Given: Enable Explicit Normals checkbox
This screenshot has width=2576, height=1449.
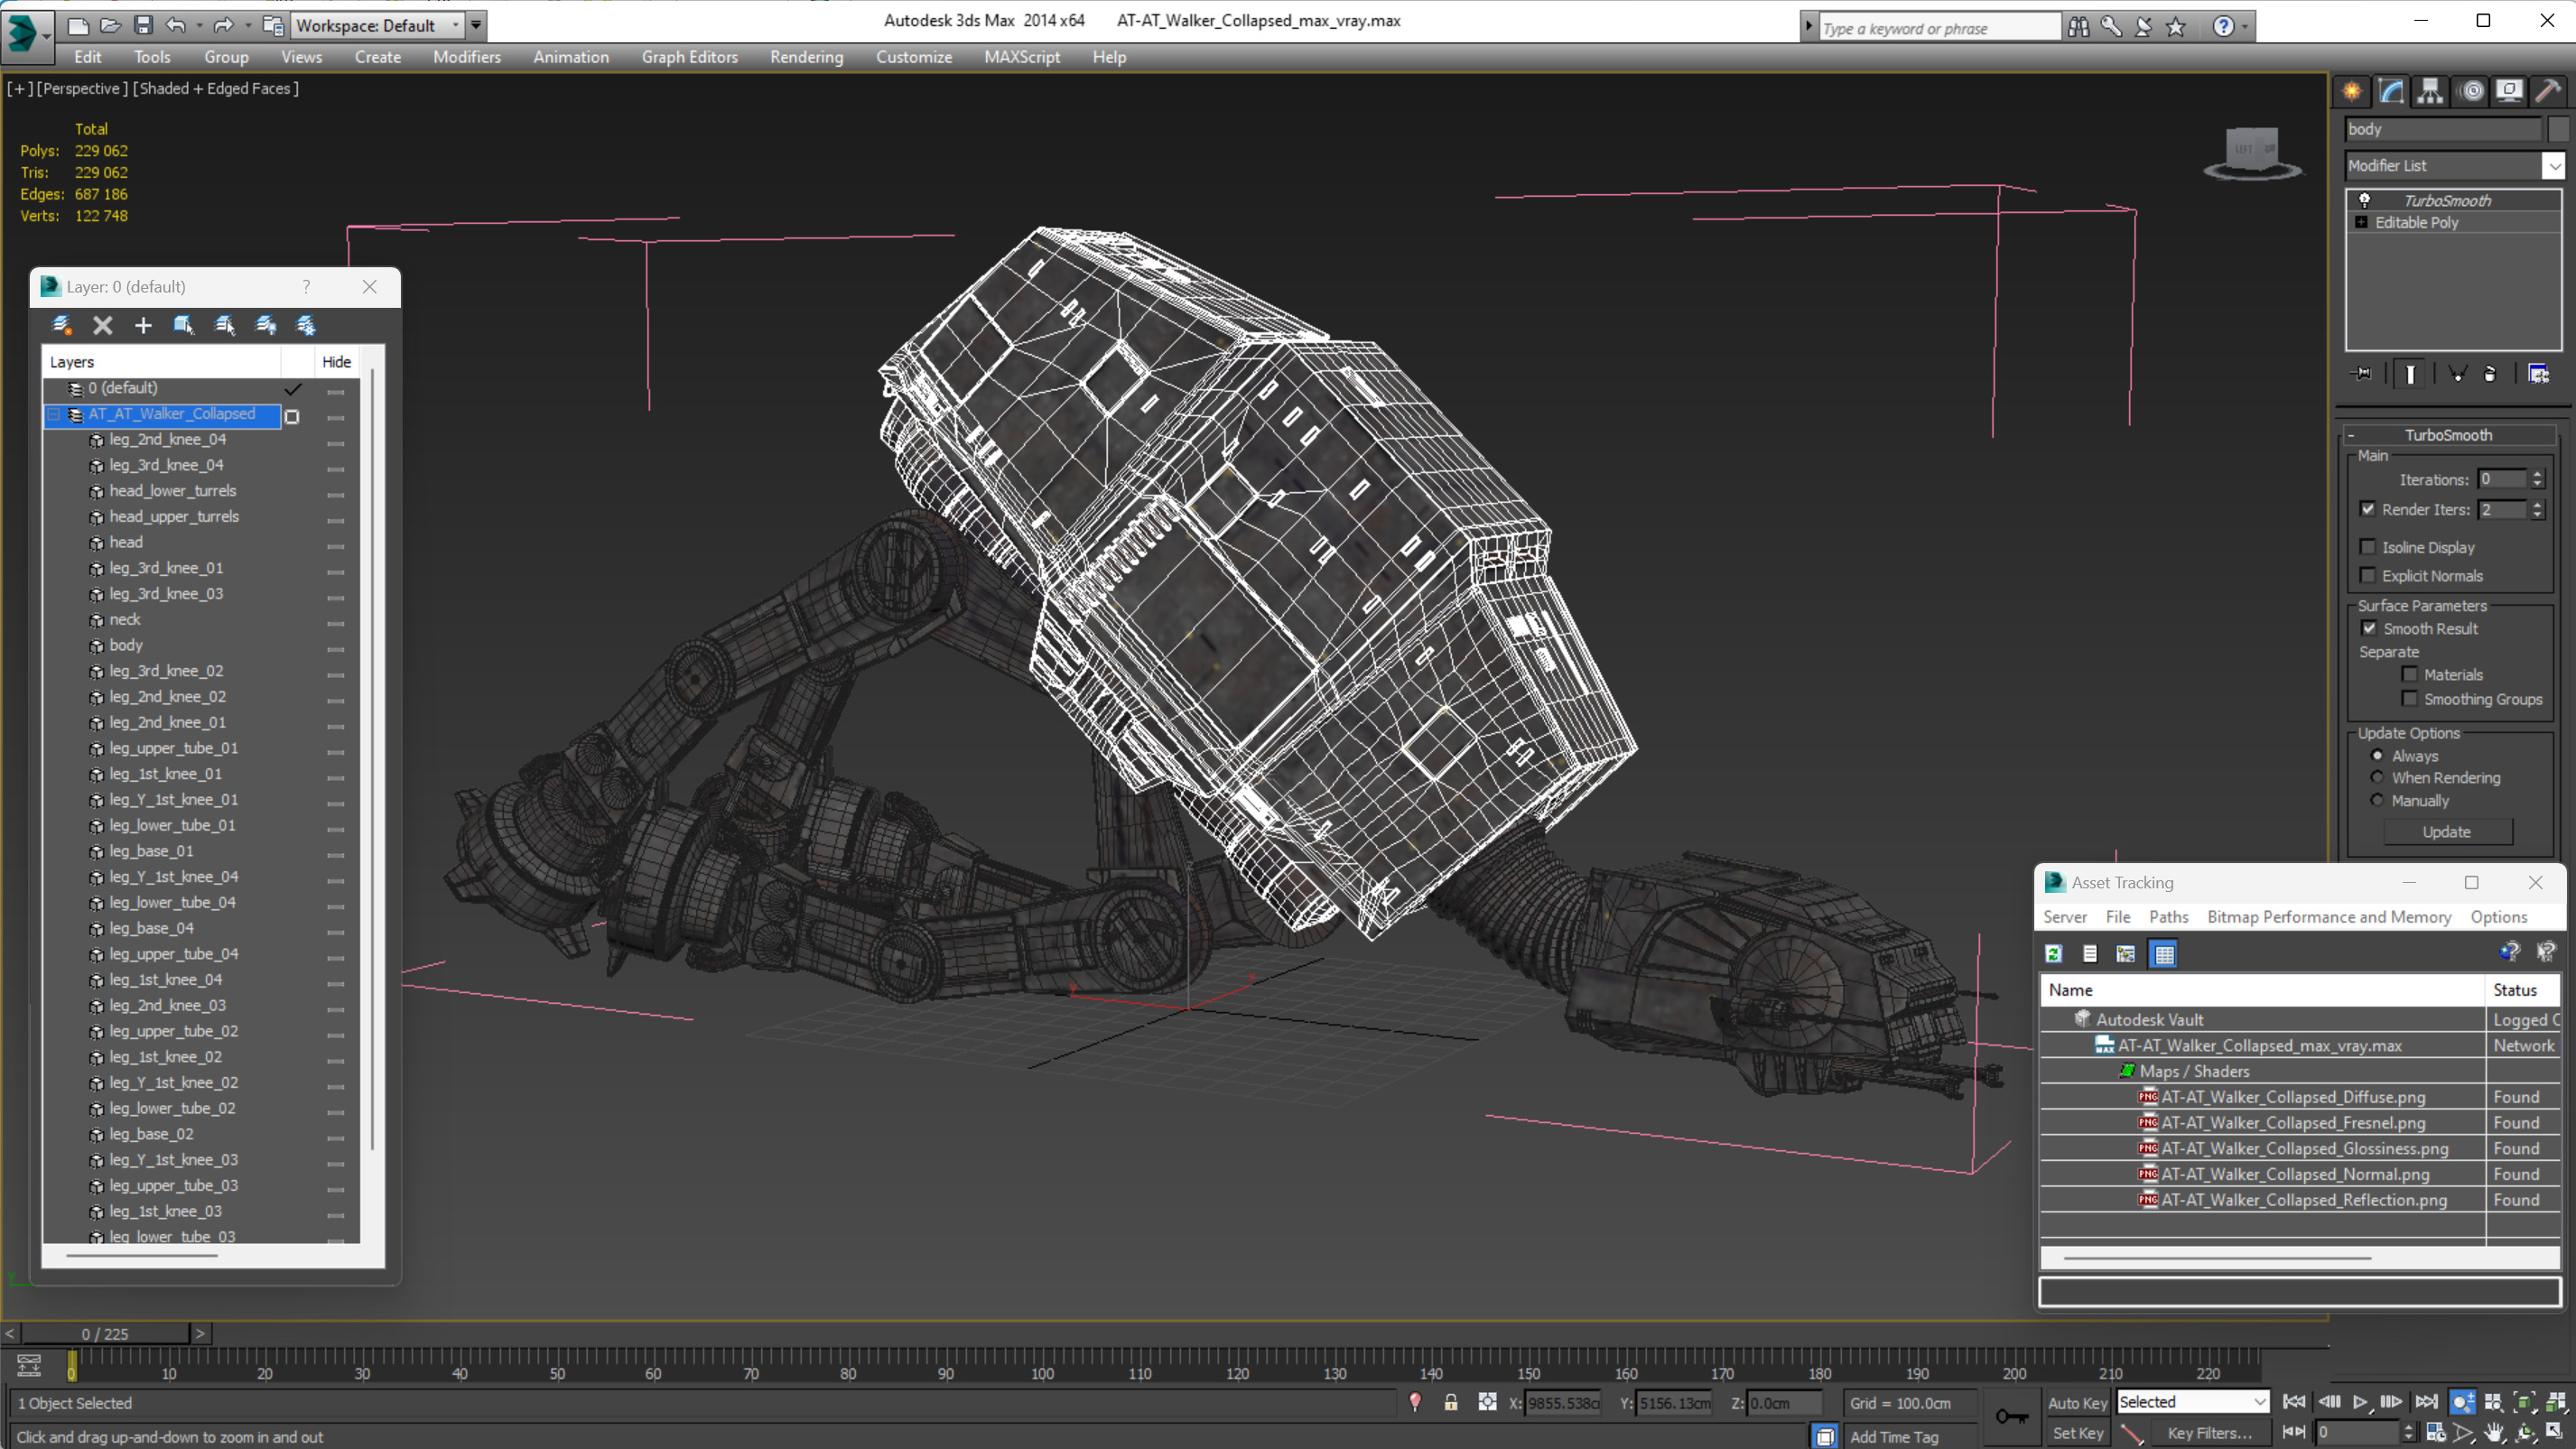Looking at the screenshot, I should pyautogui.click(x=2368, y=575).
